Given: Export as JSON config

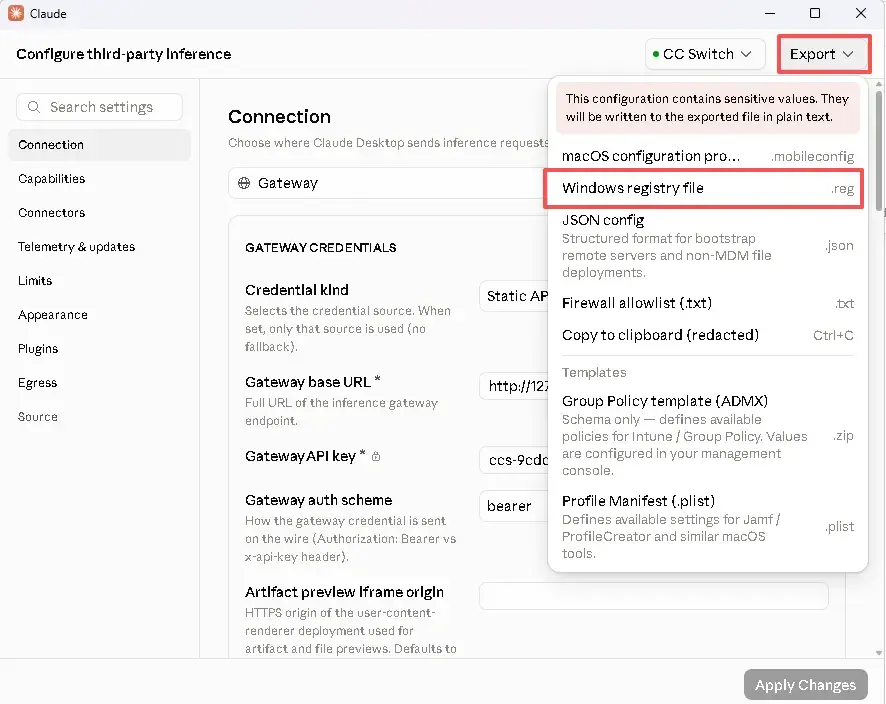Looking at the screenshot, I should pyautogui.click(x=707, y=246).
